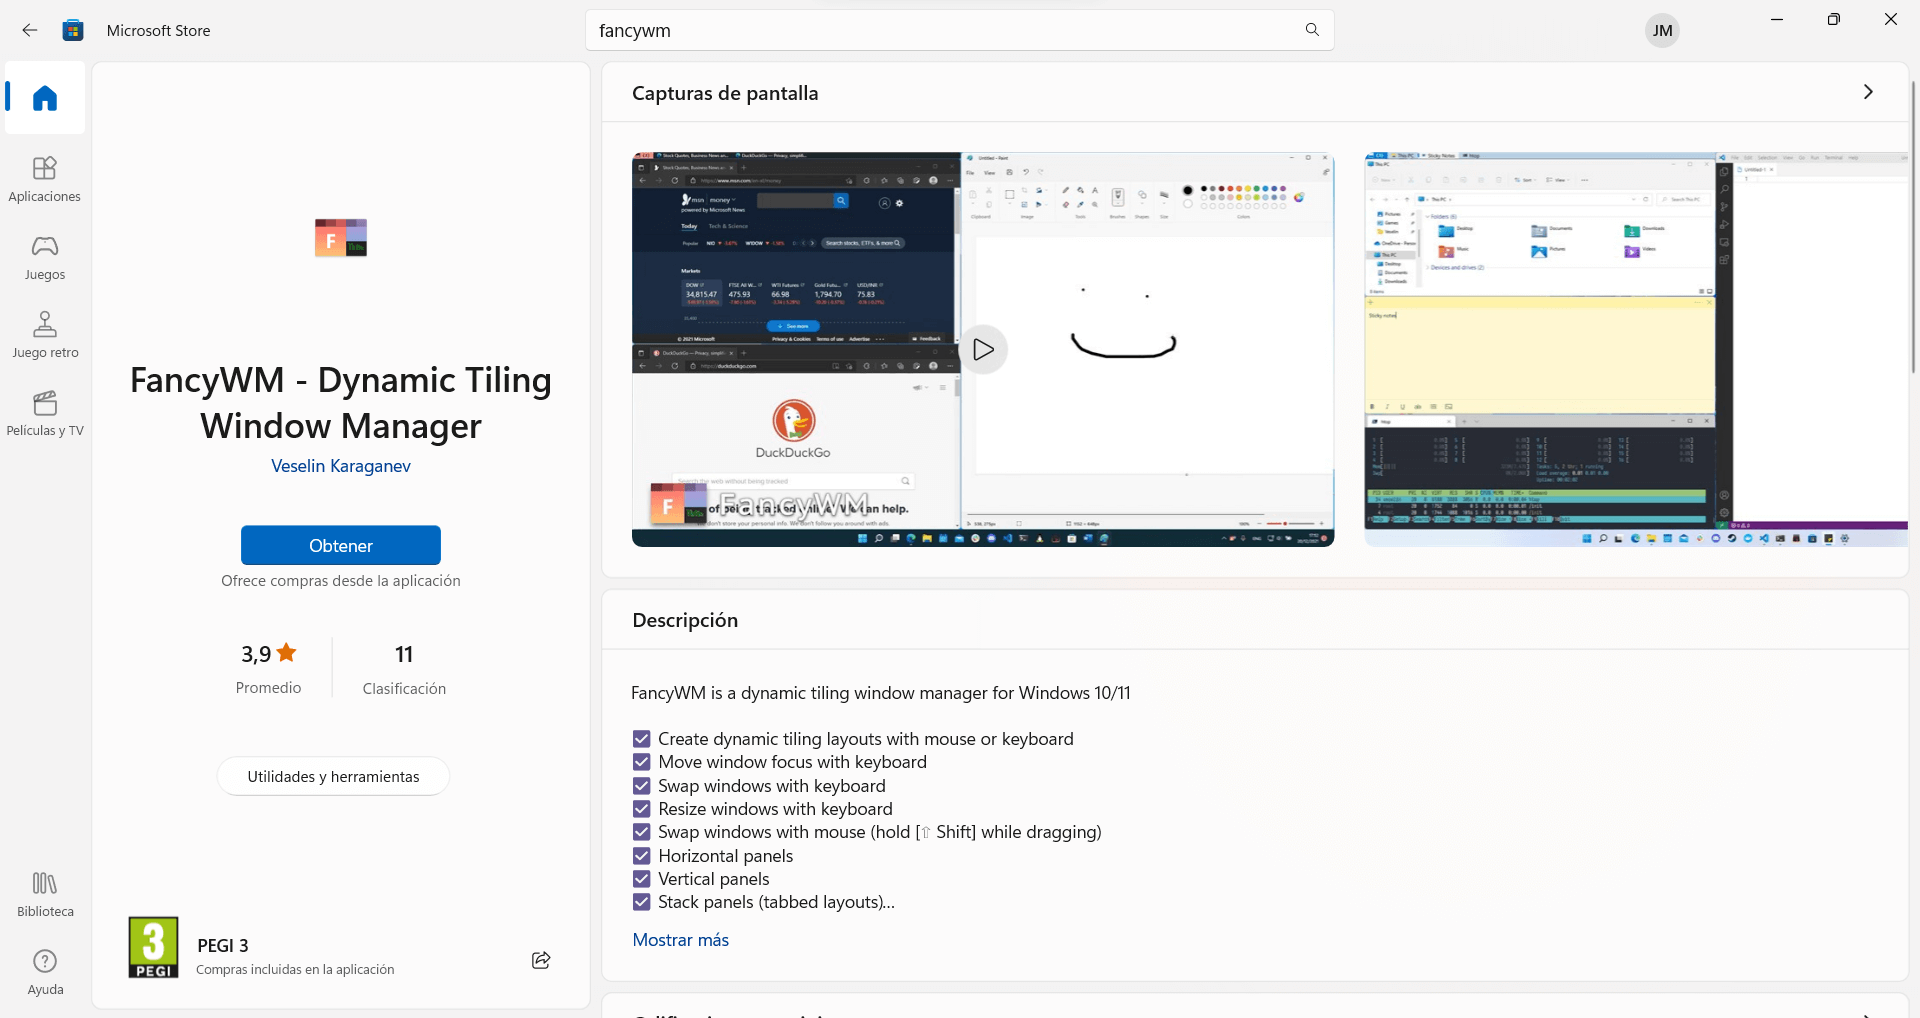Open Ayuda help section
The height and width of the screenshot is (1018, 1920).
[45, 972]
